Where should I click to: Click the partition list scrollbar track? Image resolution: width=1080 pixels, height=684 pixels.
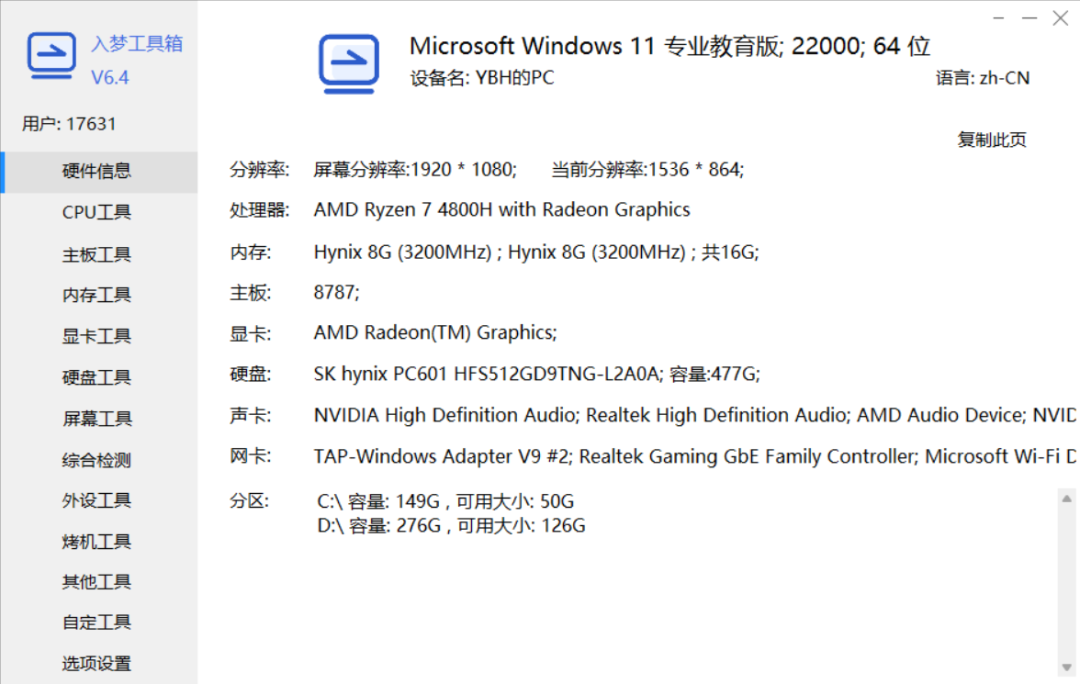click(x=1066, y=583)
